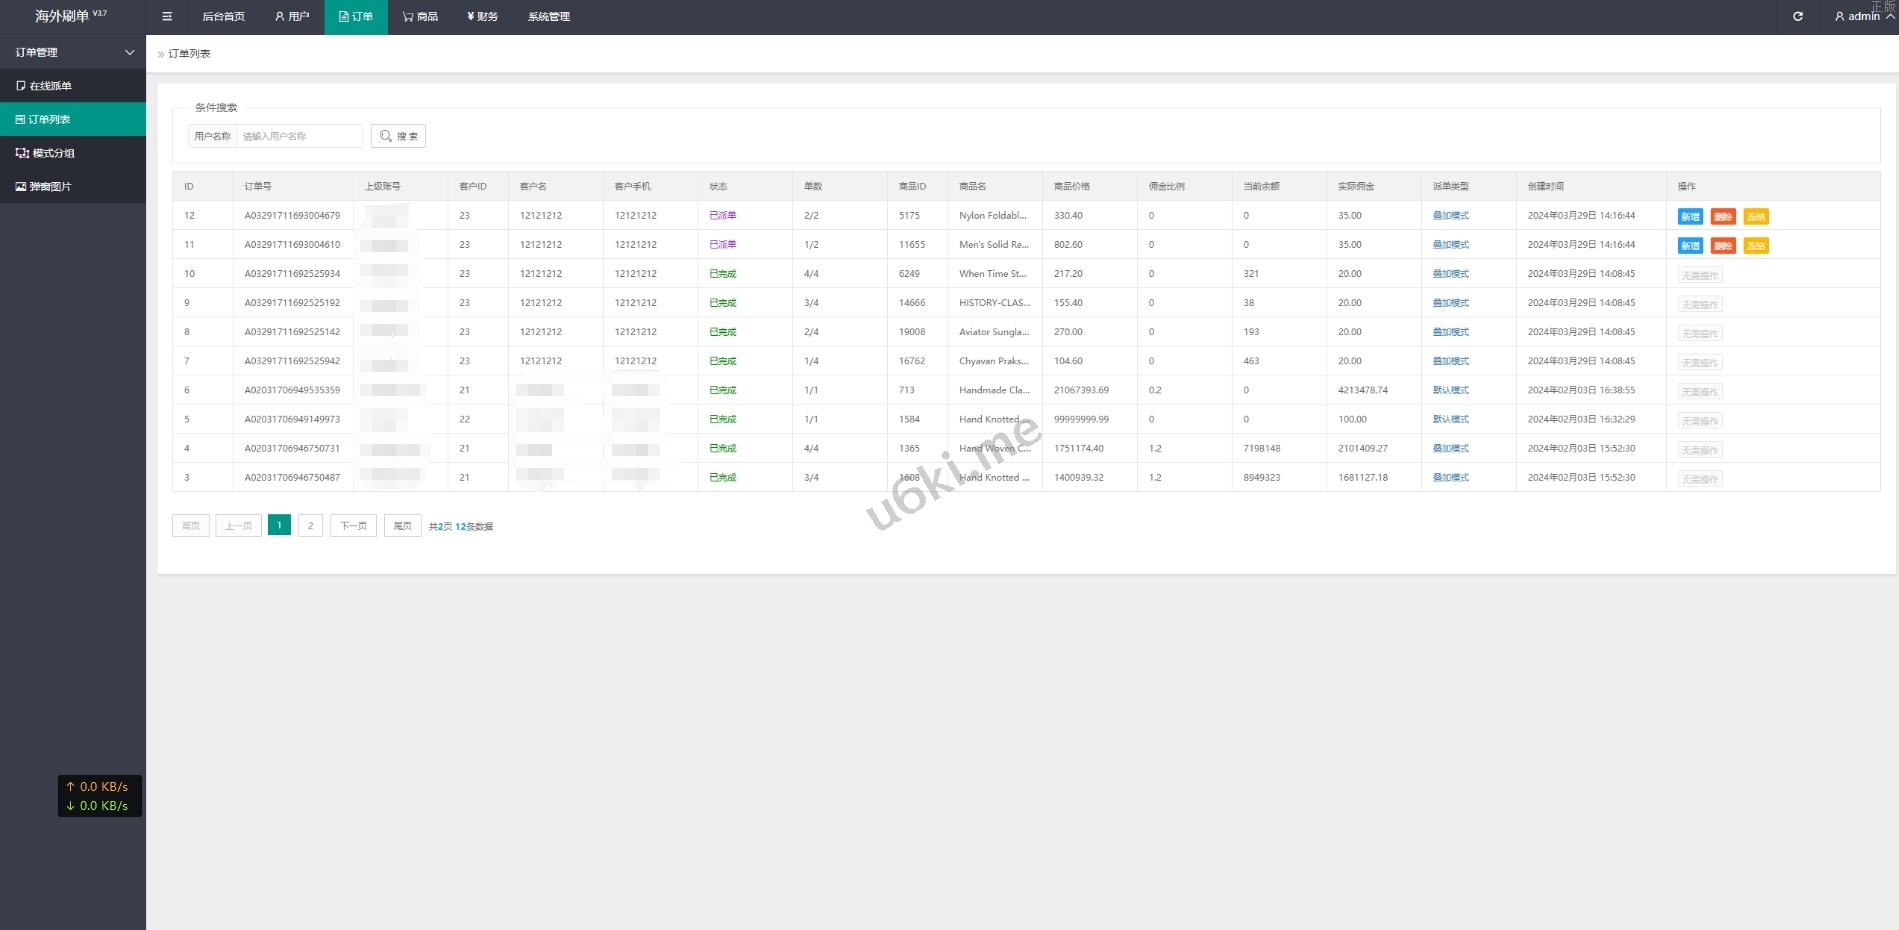
Task: Open the 商品 cart menu
Action: click(x=420, y=17)
